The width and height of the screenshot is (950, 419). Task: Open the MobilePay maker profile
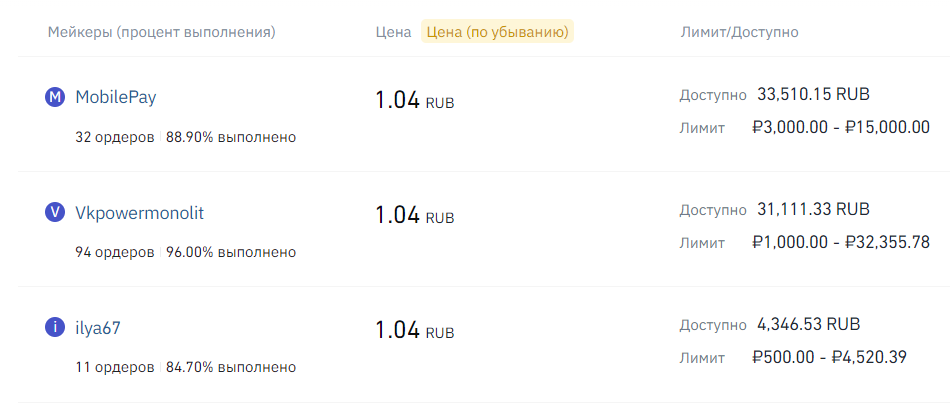point(116,97)
